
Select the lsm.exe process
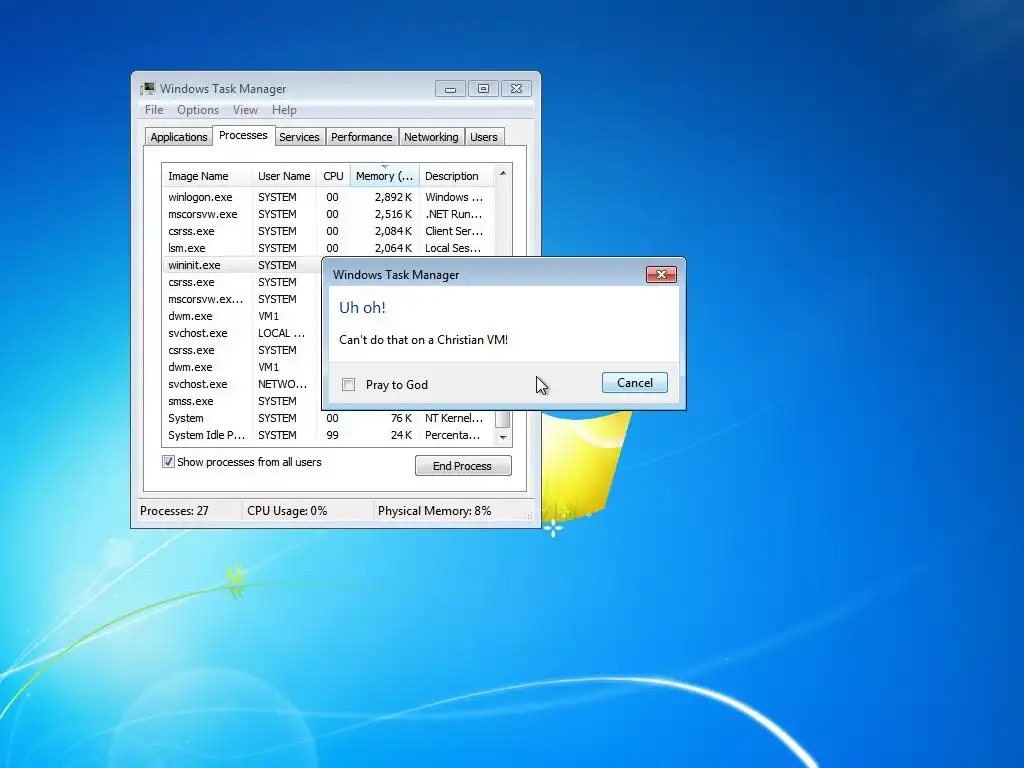pyautogui.click(x=328, y=248)
